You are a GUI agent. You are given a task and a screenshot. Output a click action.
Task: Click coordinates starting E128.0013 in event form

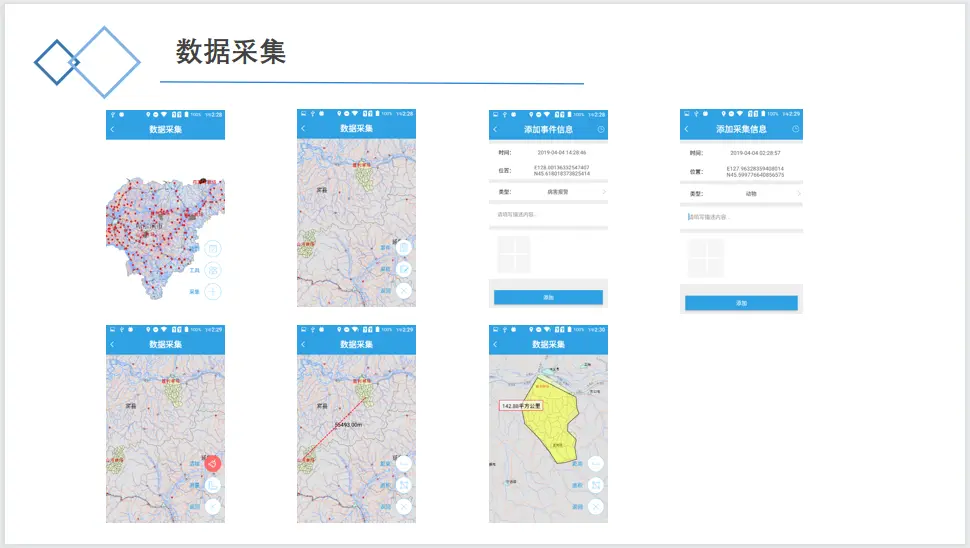pyautogui.click(x=562, y=171)
